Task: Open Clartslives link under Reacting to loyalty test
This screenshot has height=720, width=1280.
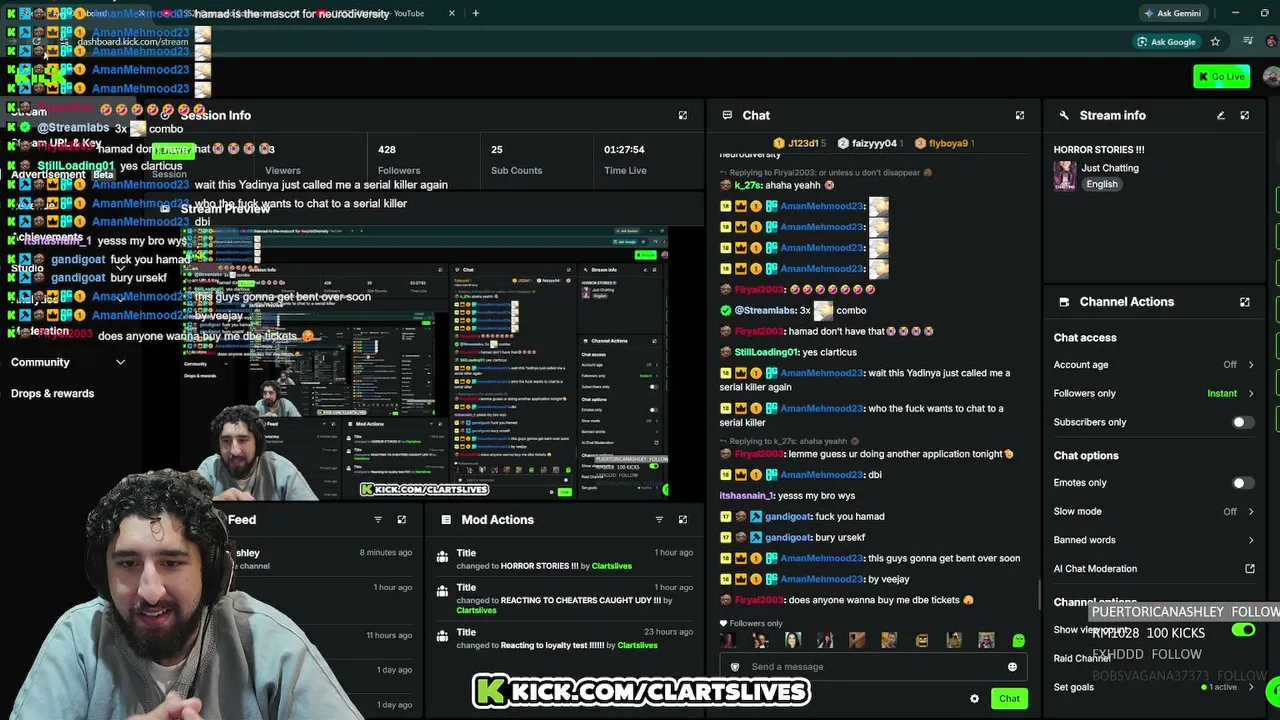Action: [637, 645]
